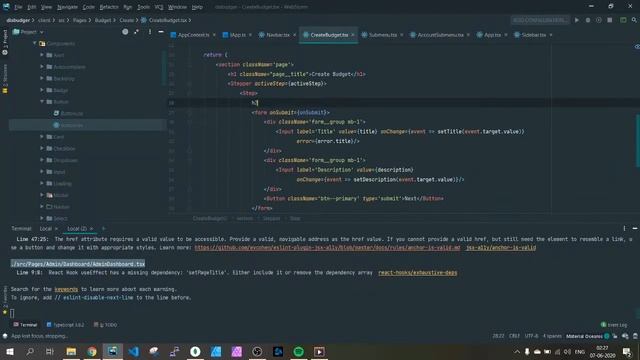
Task: Open Chrome from the taskbar
Action: [92, 351]
